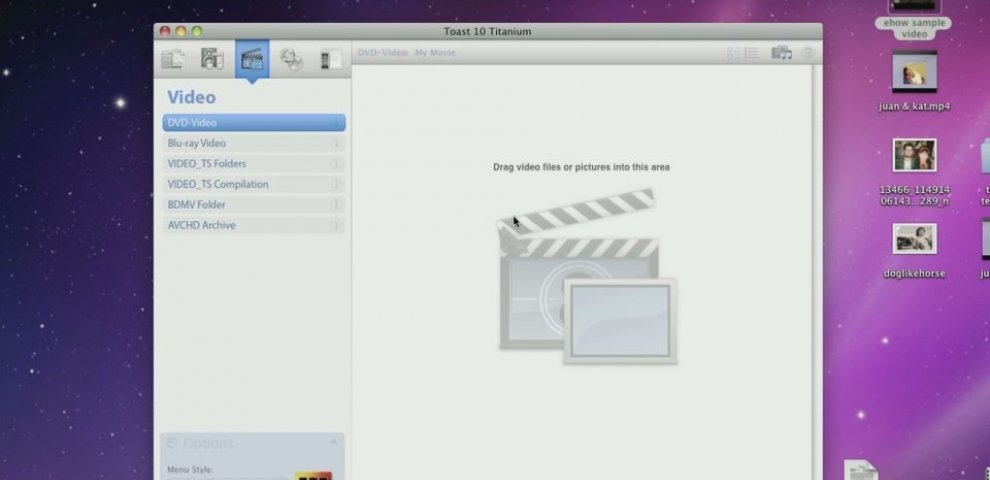Open the help question mark icon
The height and width of the screenshot is (480, 990).
click(x=808, y=53)
